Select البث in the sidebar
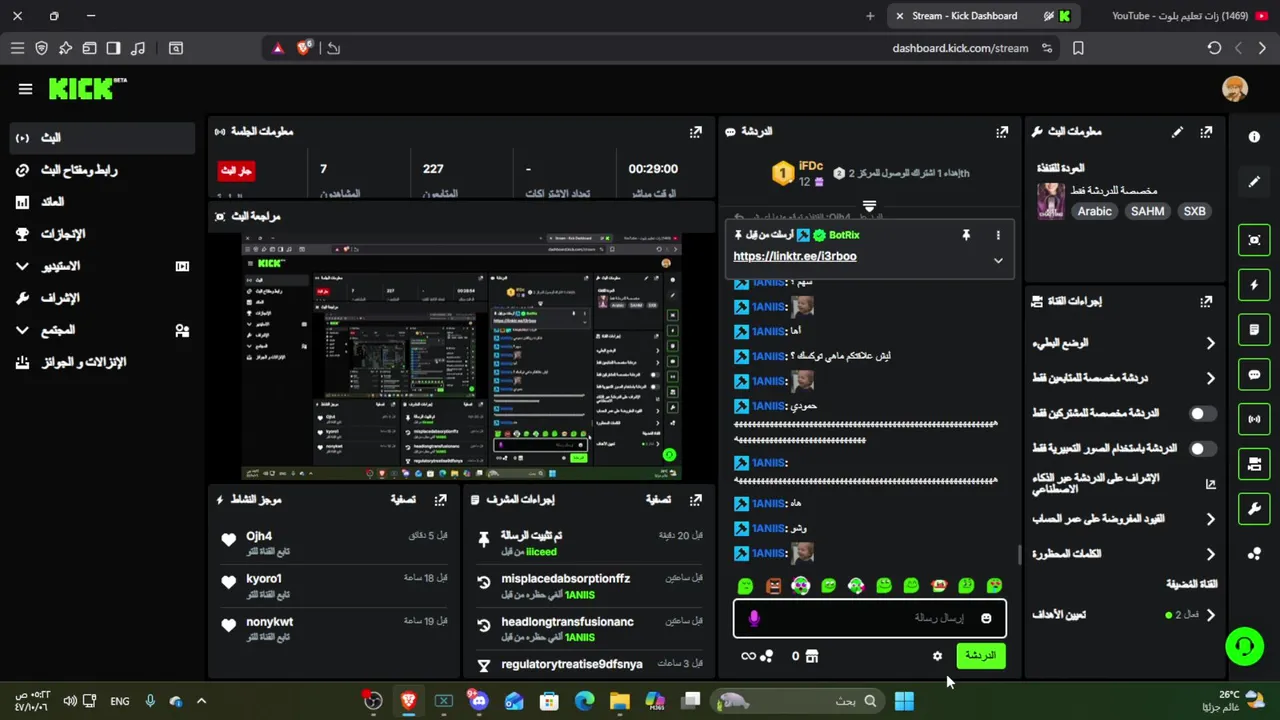This screenshot has height=720, width=1280. click(102, 138)
